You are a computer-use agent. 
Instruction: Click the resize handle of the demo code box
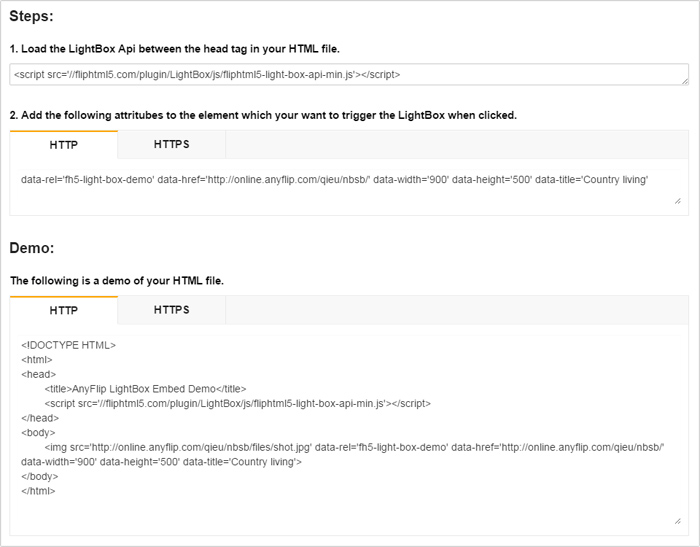(x=677, y=521)
